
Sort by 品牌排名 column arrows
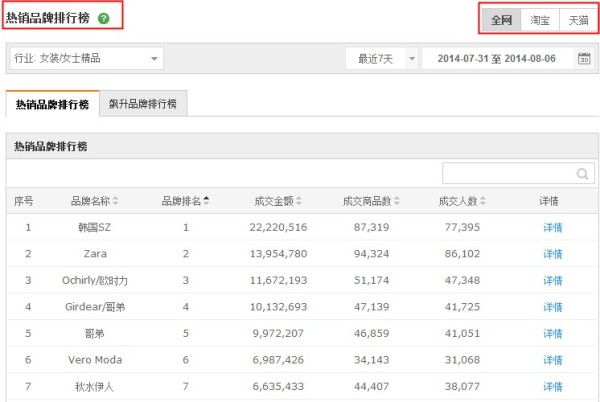[206, 201]
